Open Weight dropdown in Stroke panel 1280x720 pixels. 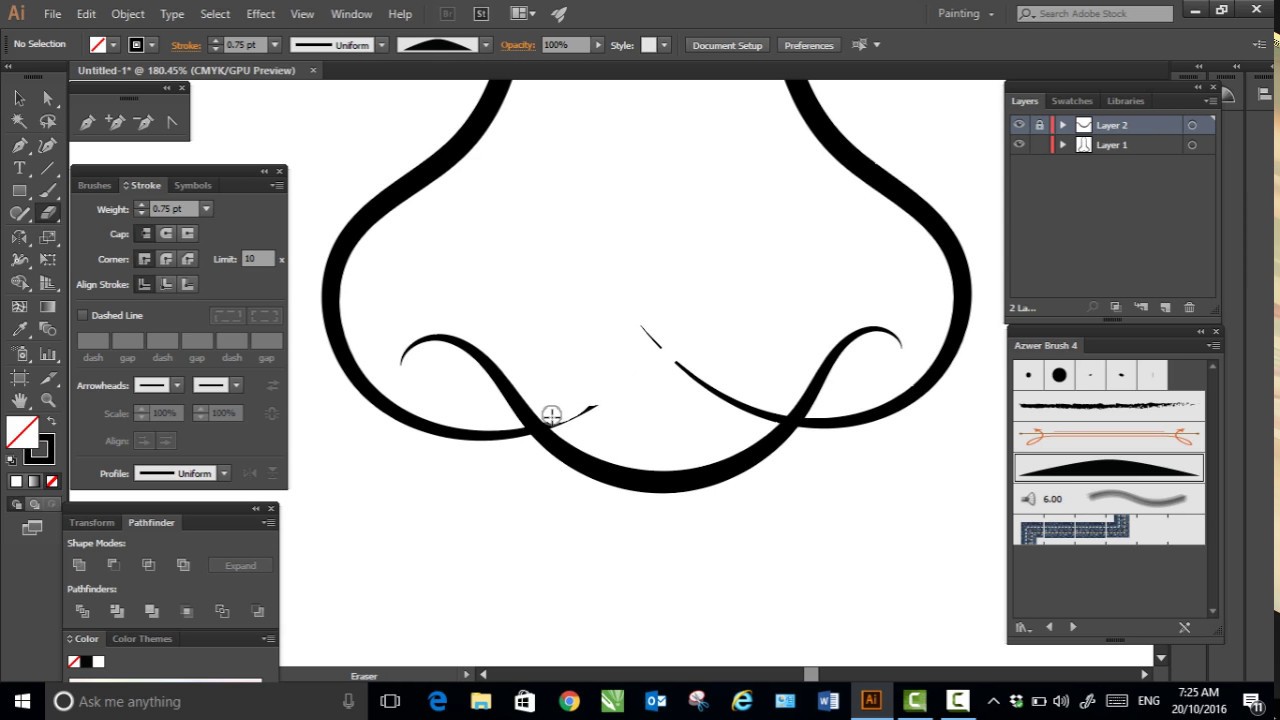pos(206,209)
